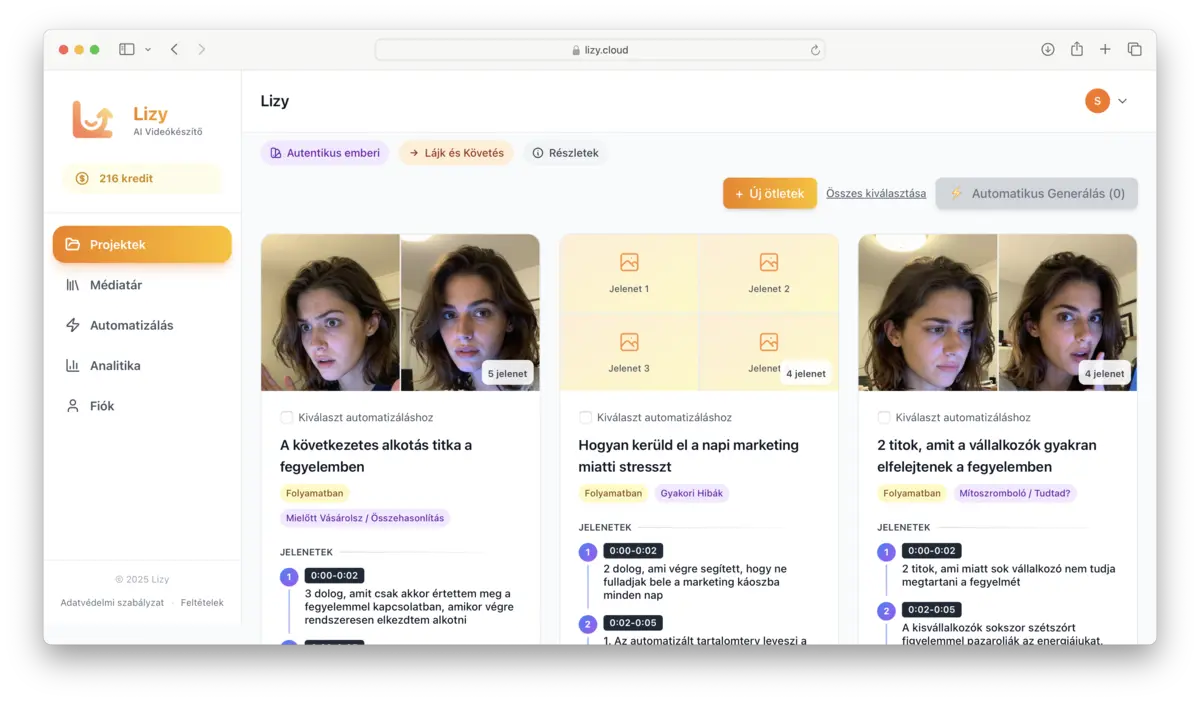
Task: Go back in Safari
Action: coord(174,49)
